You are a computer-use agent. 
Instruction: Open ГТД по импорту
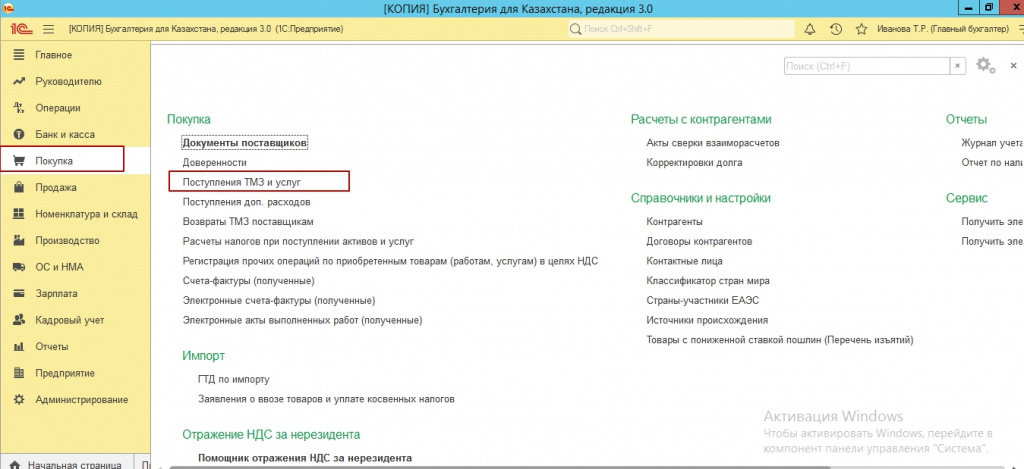[x=234, y=379]
